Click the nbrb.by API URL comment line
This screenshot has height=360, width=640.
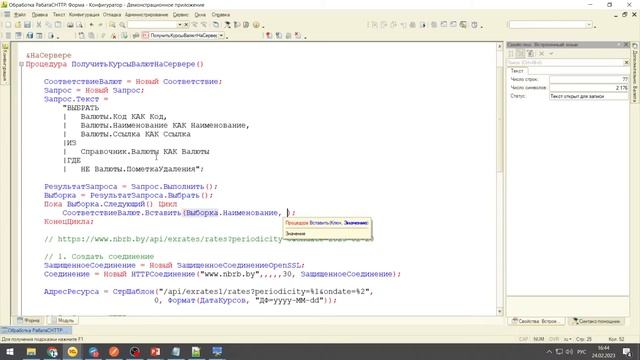pos(163,239)
